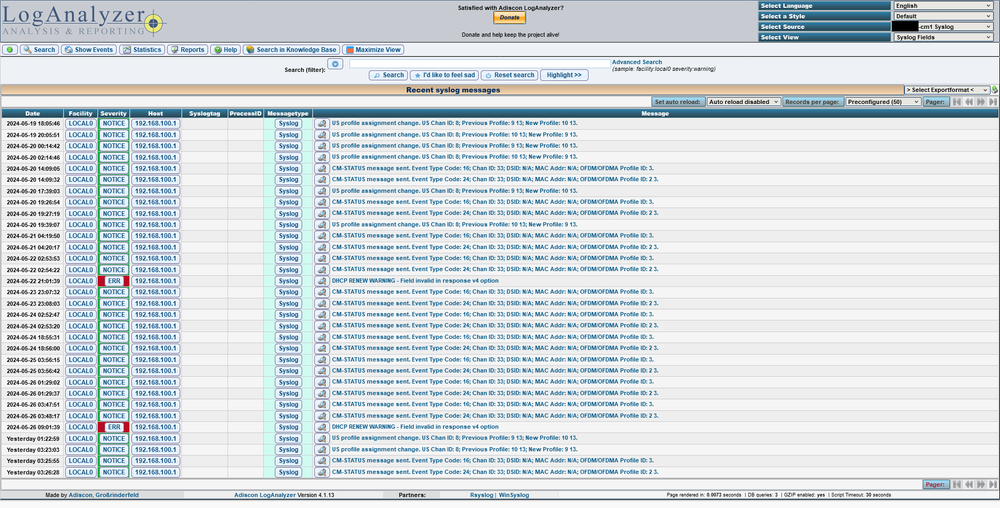Open details icon for 2024-05-26 09:01:39 ERR row
Screen dimensions: 1000x508
pyautogui.click(x=322, y=427)
